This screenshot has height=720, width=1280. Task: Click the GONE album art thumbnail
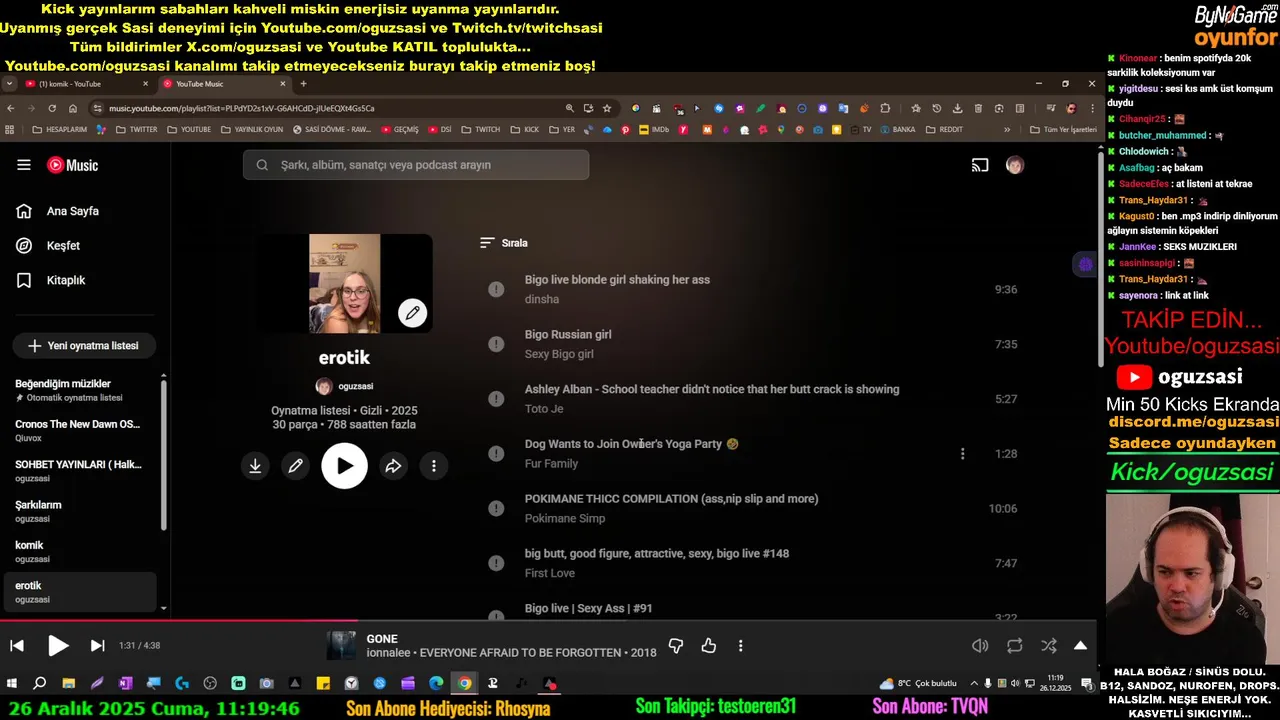(x=341, y=646)
